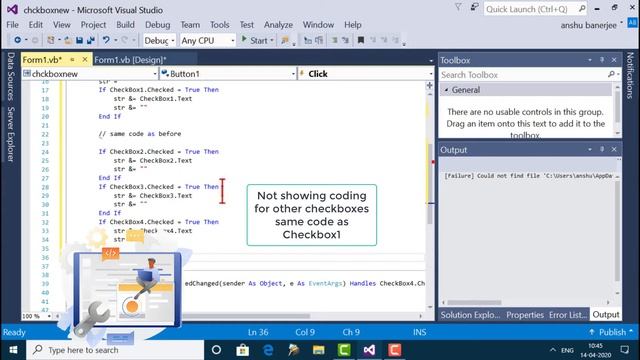The image size is (640, 360).
Task: Open the Build menu
Action: tap(125, 25)
